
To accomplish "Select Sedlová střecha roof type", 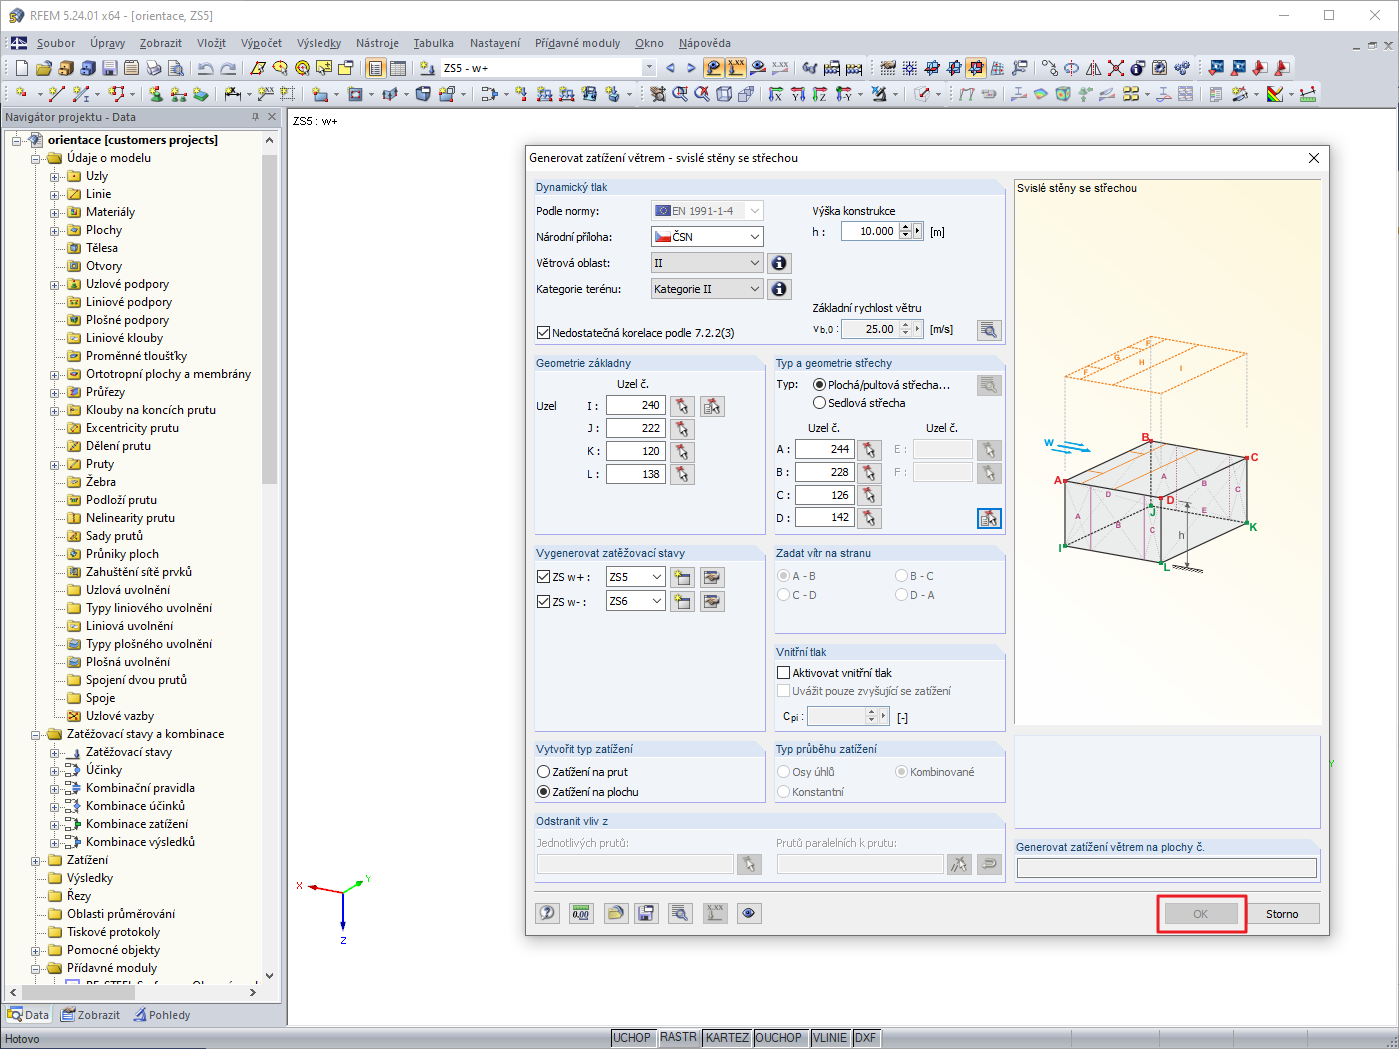I will [x=820, y=403].
